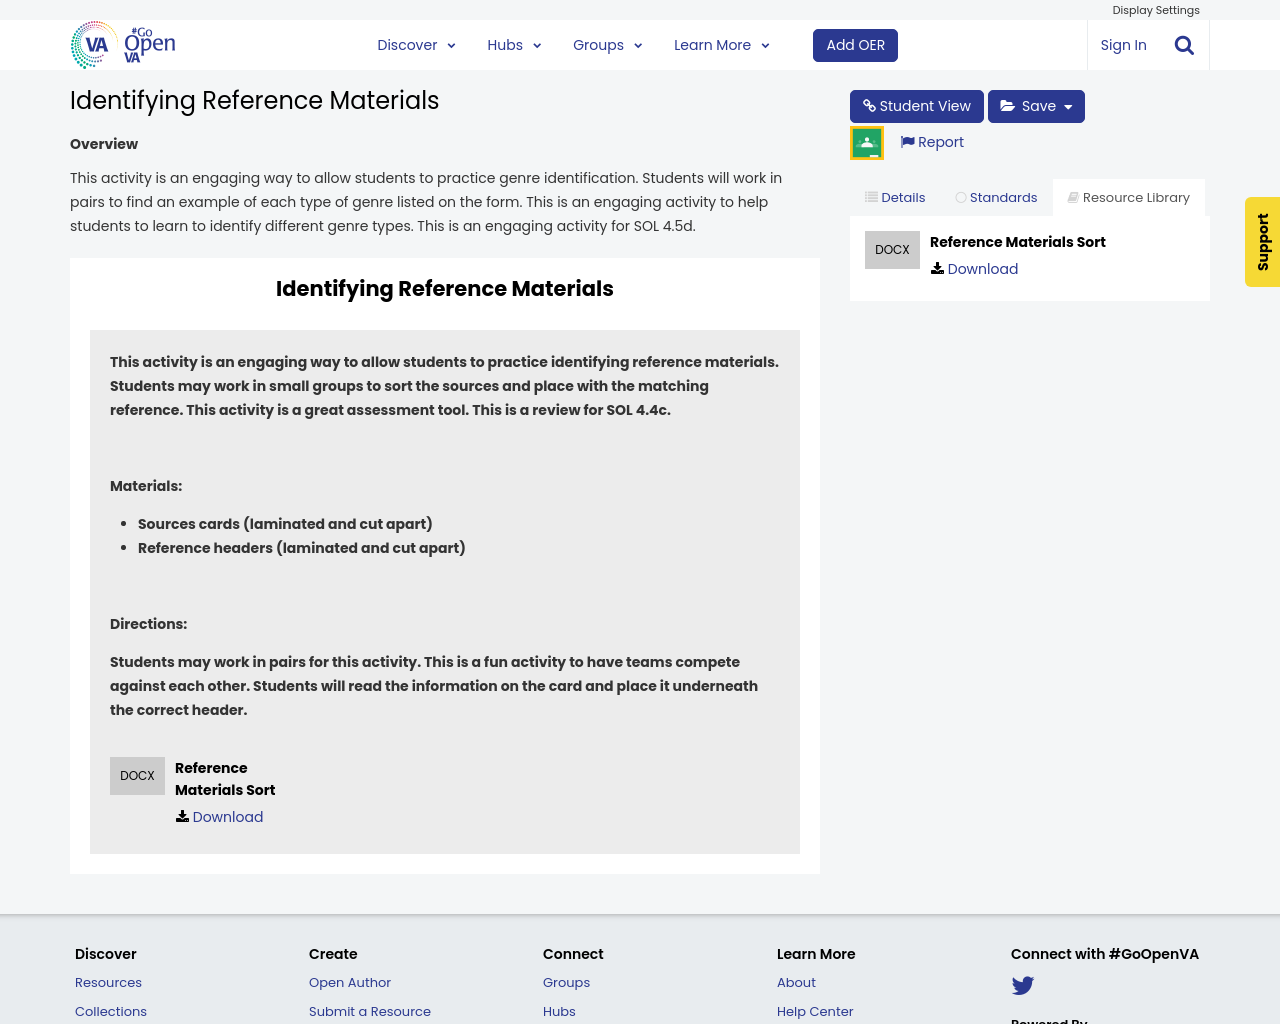Image resolution: width=1280 pixels, height=1024 pixels.
Task: Open Display Settings
Action: [1156, 9]
